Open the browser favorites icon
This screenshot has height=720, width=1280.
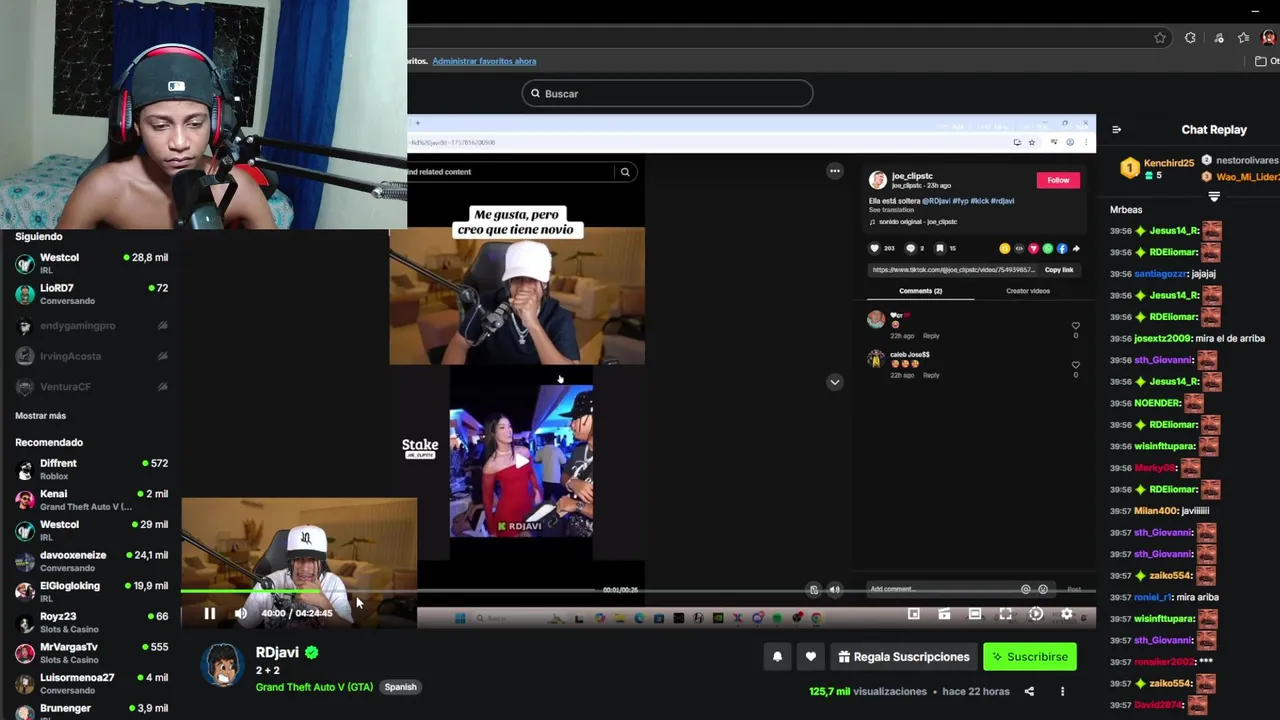[x=1243, y=38]
